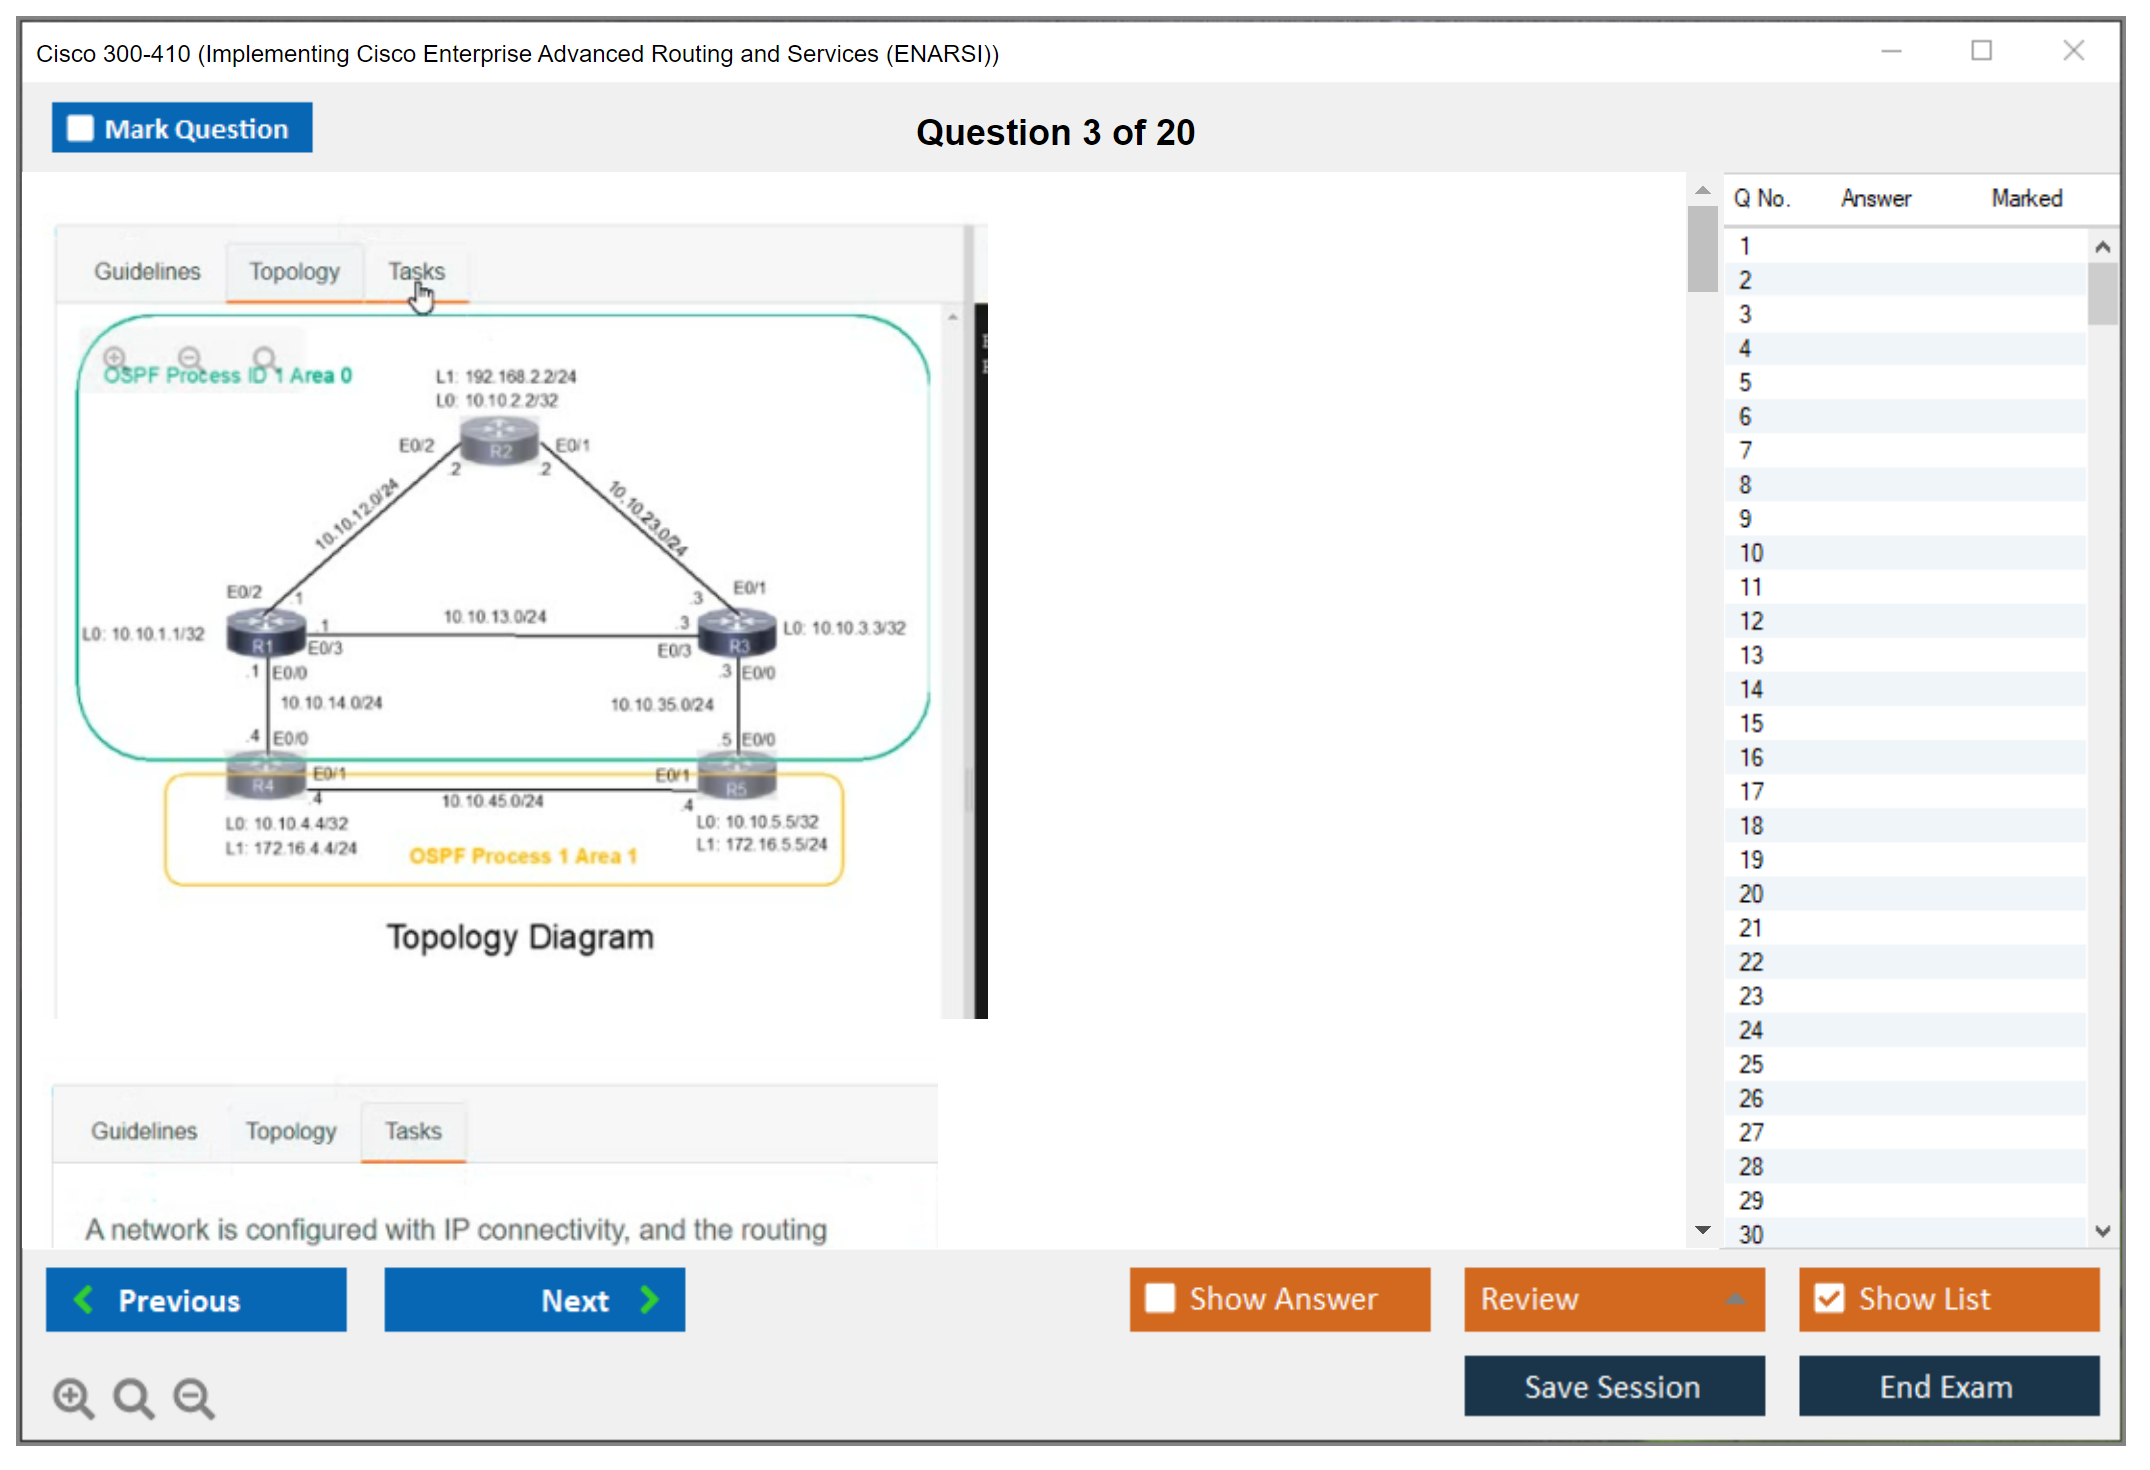The width and height of the screenshot is (2150, 1470).
Task: Expand the Review dropdown menu
Action: coord(1735,1298)
